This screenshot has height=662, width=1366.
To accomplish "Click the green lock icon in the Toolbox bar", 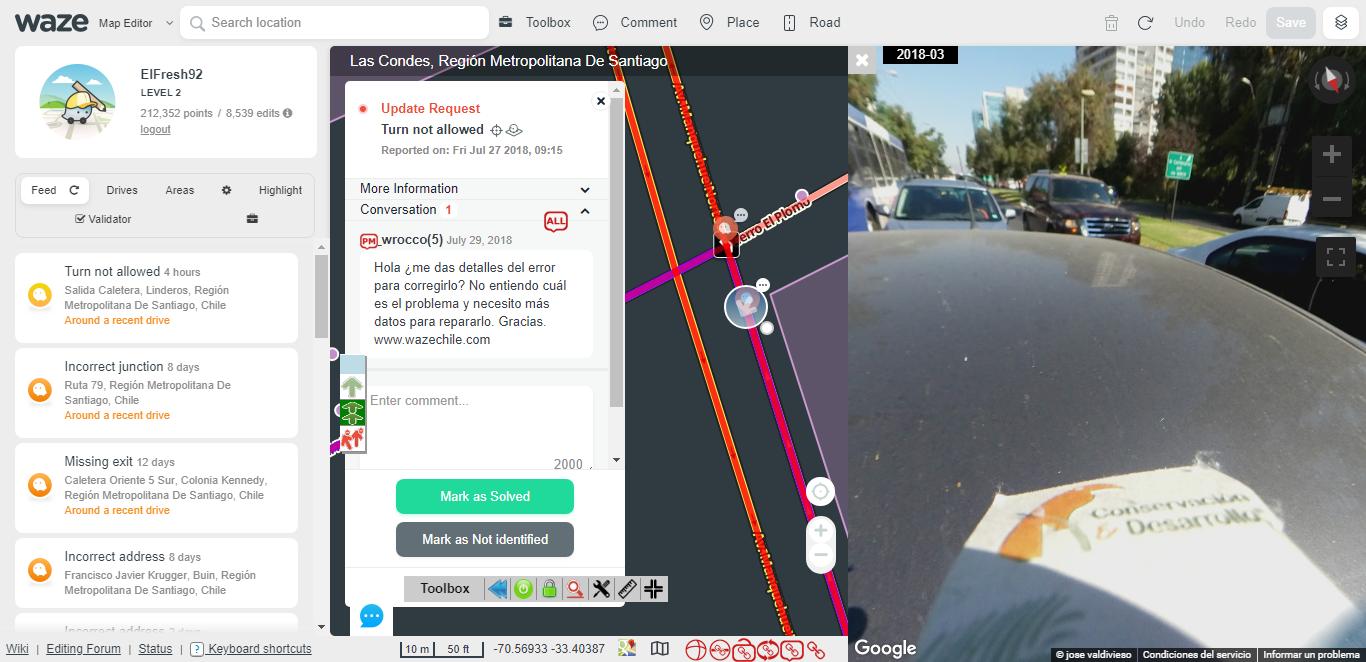I will [549, 589].
